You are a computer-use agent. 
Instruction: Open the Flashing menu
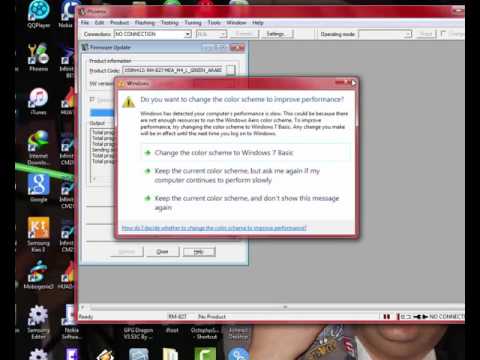tap(145, 23)
